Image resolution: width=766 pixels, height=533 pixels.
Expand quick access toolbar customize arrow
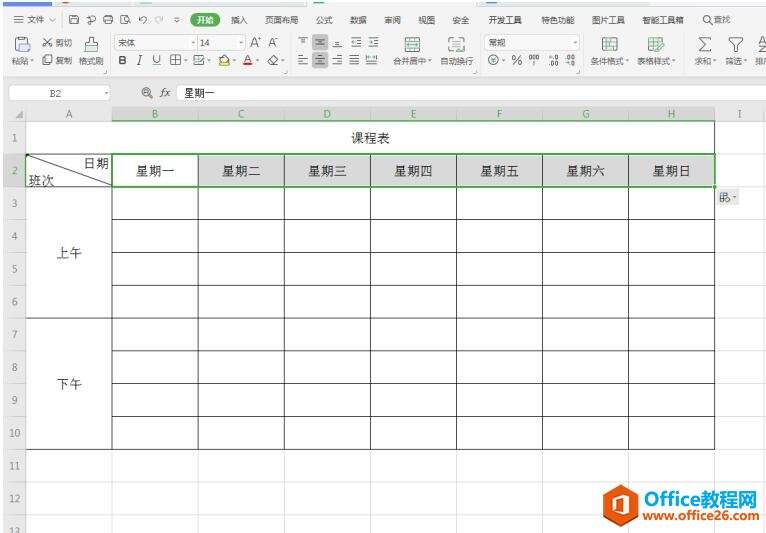point(177,20)
